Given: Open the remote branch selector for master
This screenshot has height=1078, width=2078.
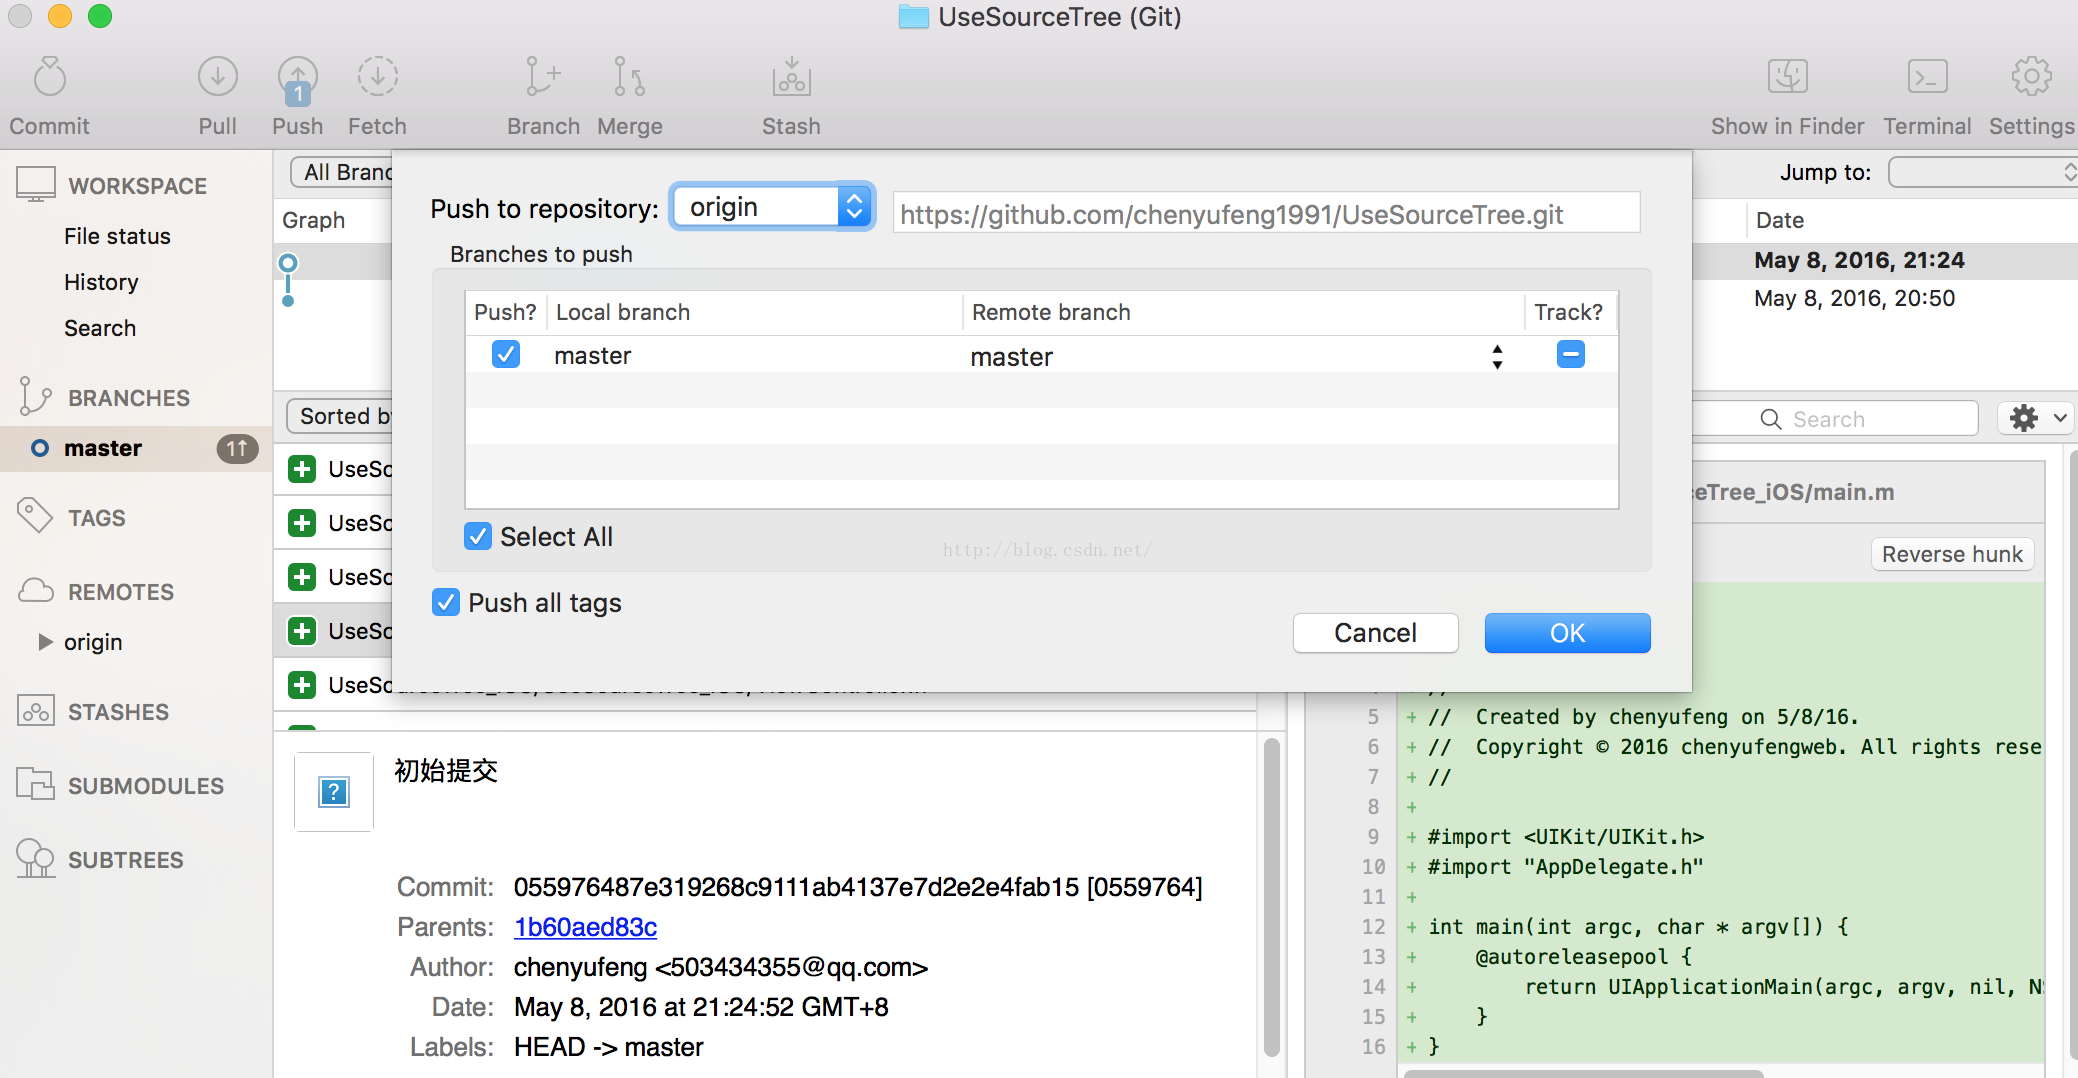Looking at the screenshot, I should coord(1496,357).
